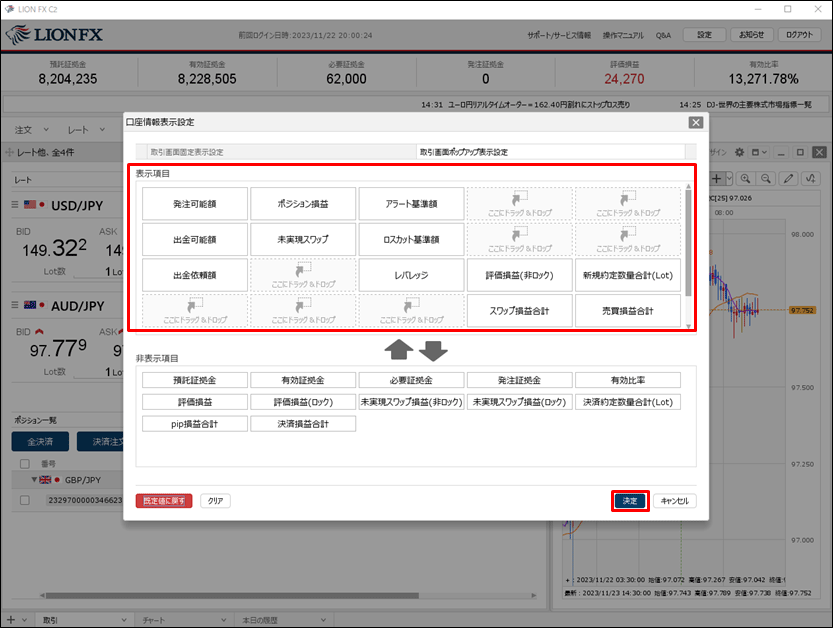Viewport: 833px width, 628px height.
Task: Open the 注文 dropdown menu
Action: click(x=31, y=130)
